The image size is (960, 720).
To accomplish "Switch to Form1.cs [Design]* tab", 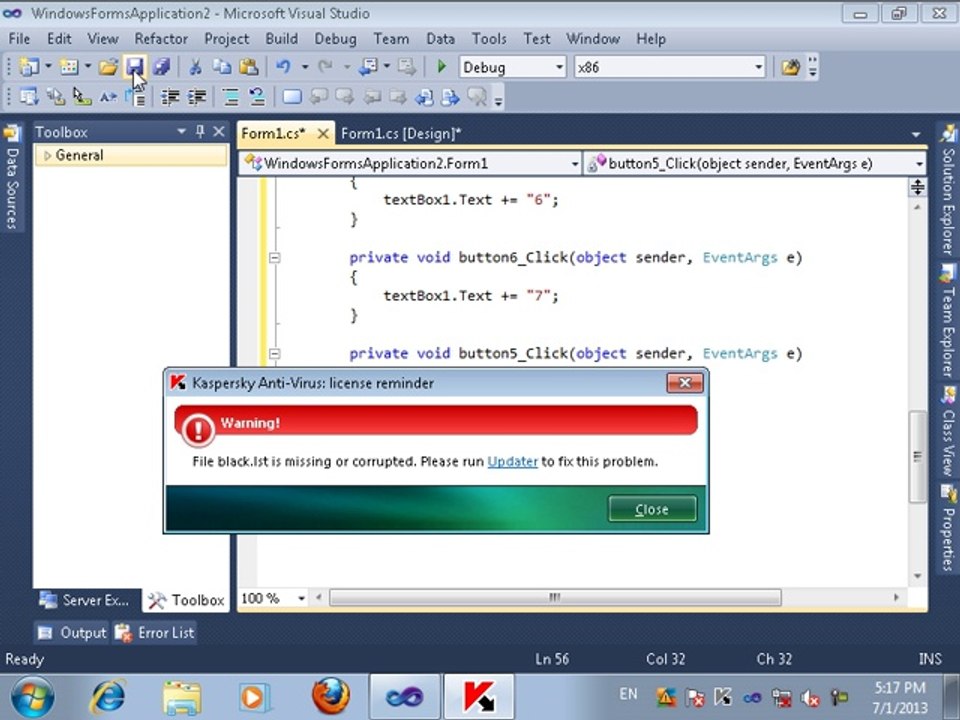I will click(x=401, y=133).
